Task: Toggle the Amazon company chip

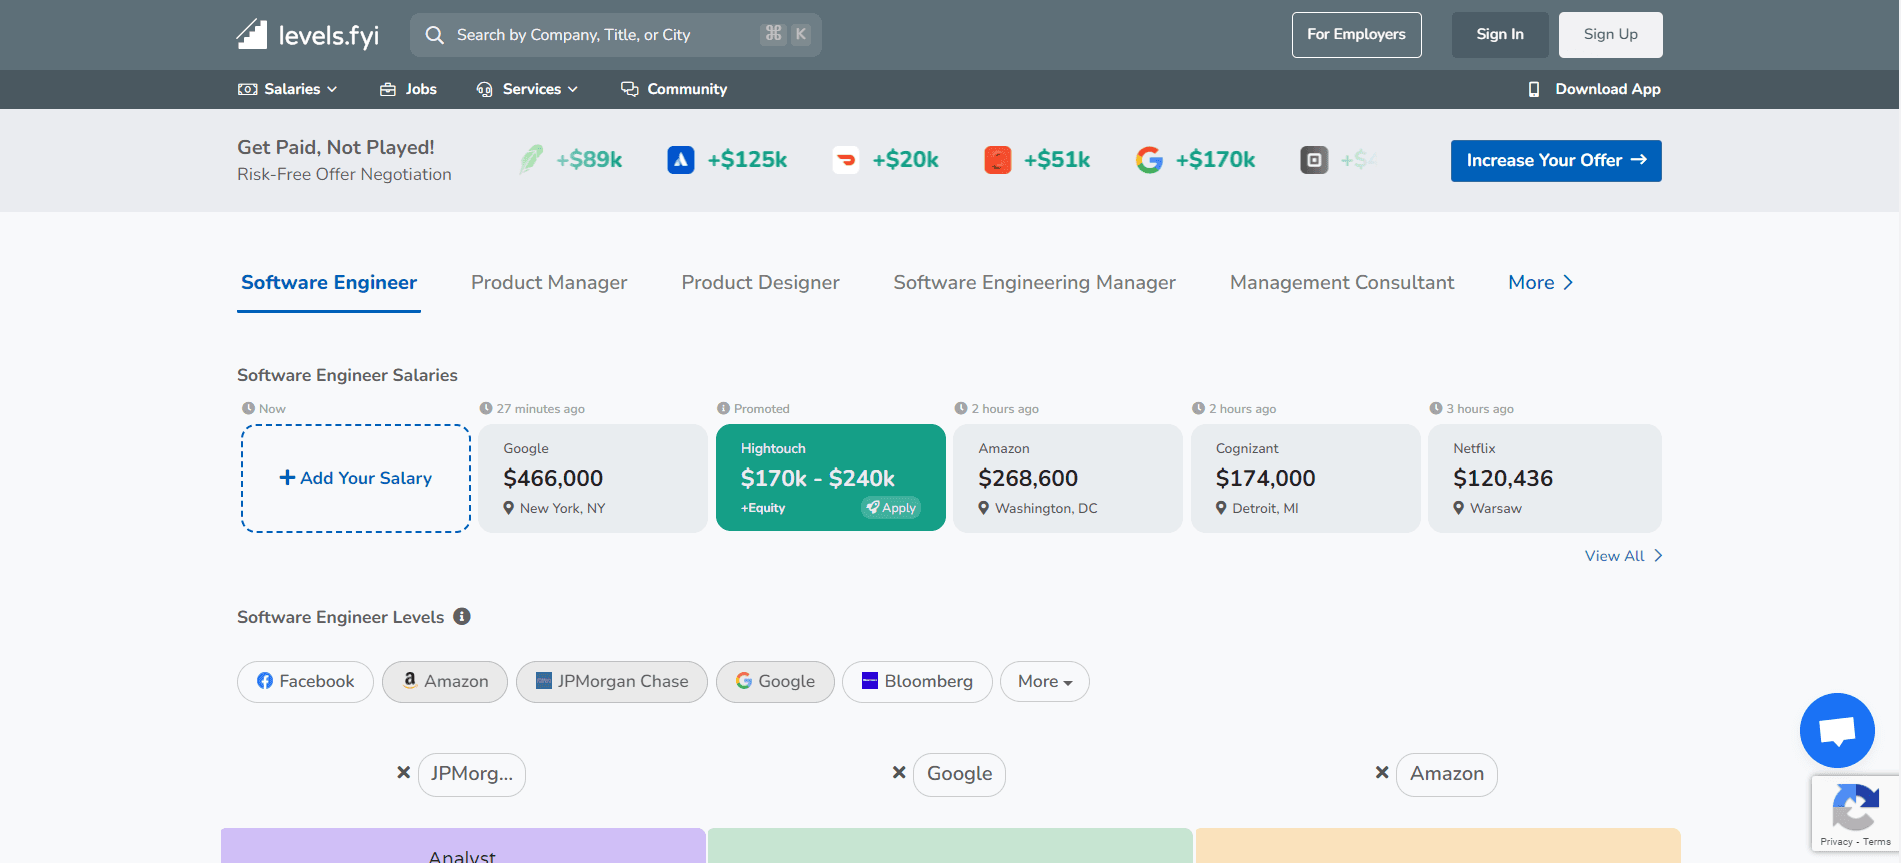Action: pyautogui.click(x=445, y=681)
